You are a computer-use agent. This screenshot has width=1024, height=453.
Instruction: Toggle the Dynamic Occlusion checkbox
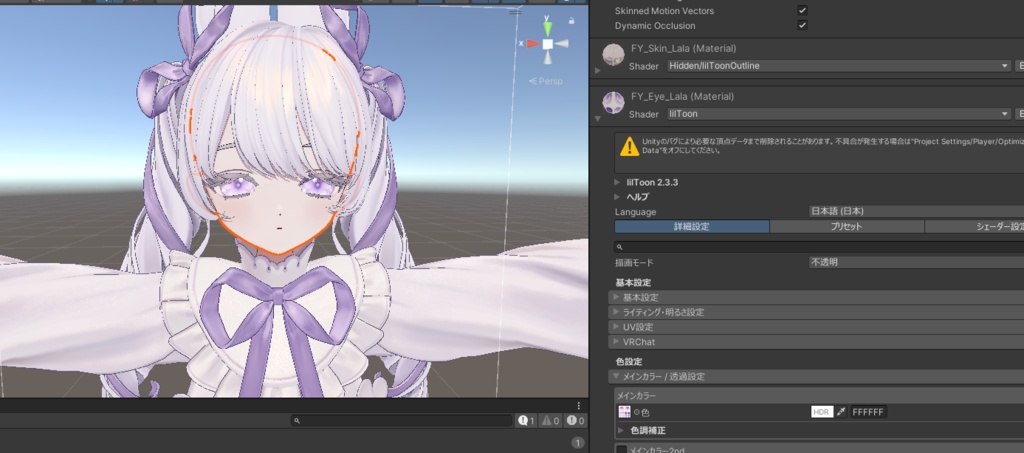802,25
